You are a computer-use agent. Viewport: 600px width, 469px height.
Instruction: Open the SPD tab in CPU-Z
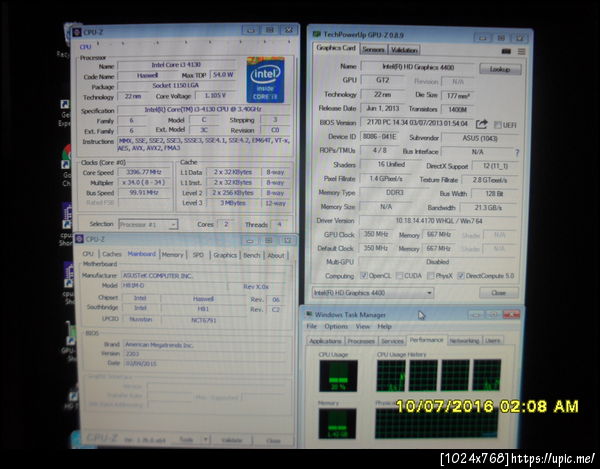[x=198, y=255]
